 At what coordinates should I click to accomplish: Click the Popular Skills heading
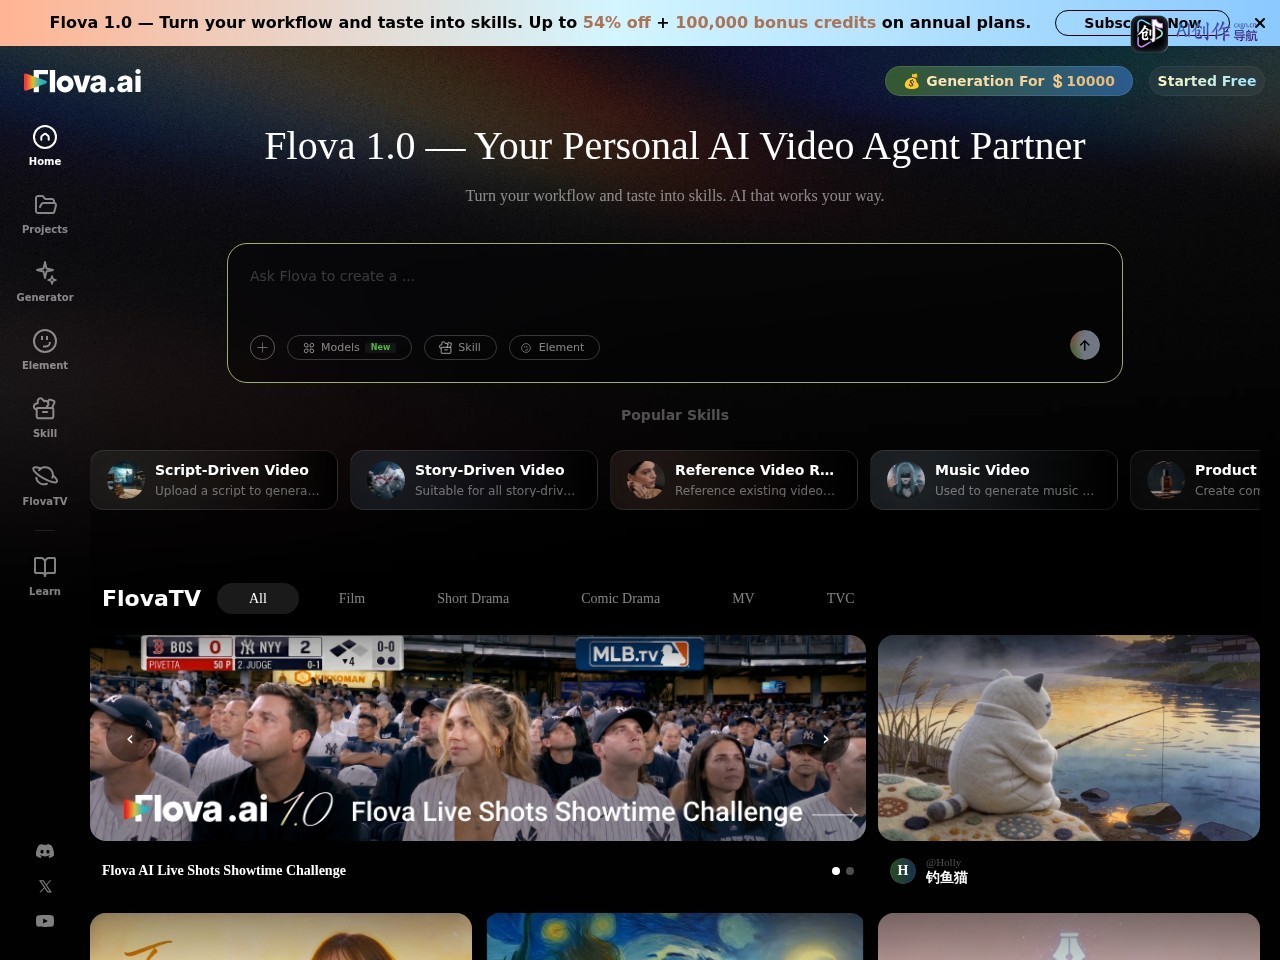click(675, 415)
